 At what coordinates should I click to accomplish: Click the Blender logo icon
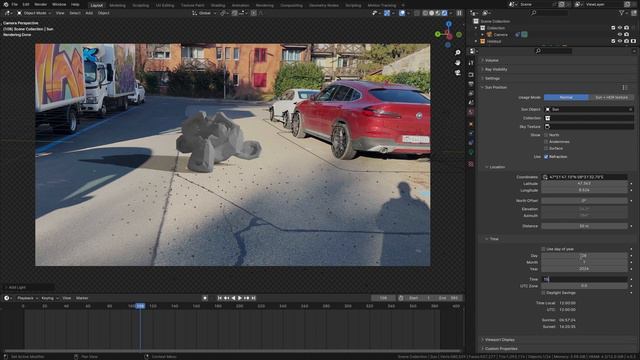[6, 4]
